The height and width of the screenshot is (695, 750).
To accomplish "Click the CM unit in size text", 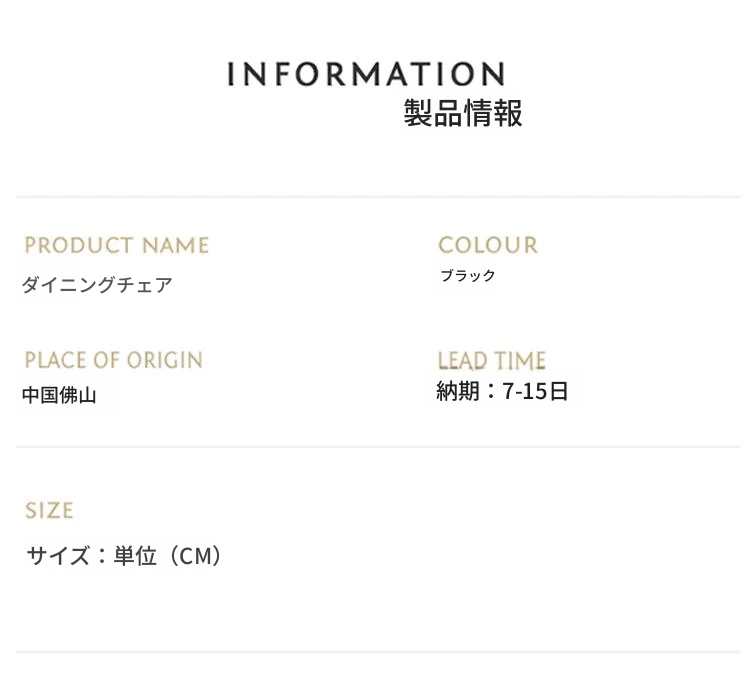I will tap(195, 556).
